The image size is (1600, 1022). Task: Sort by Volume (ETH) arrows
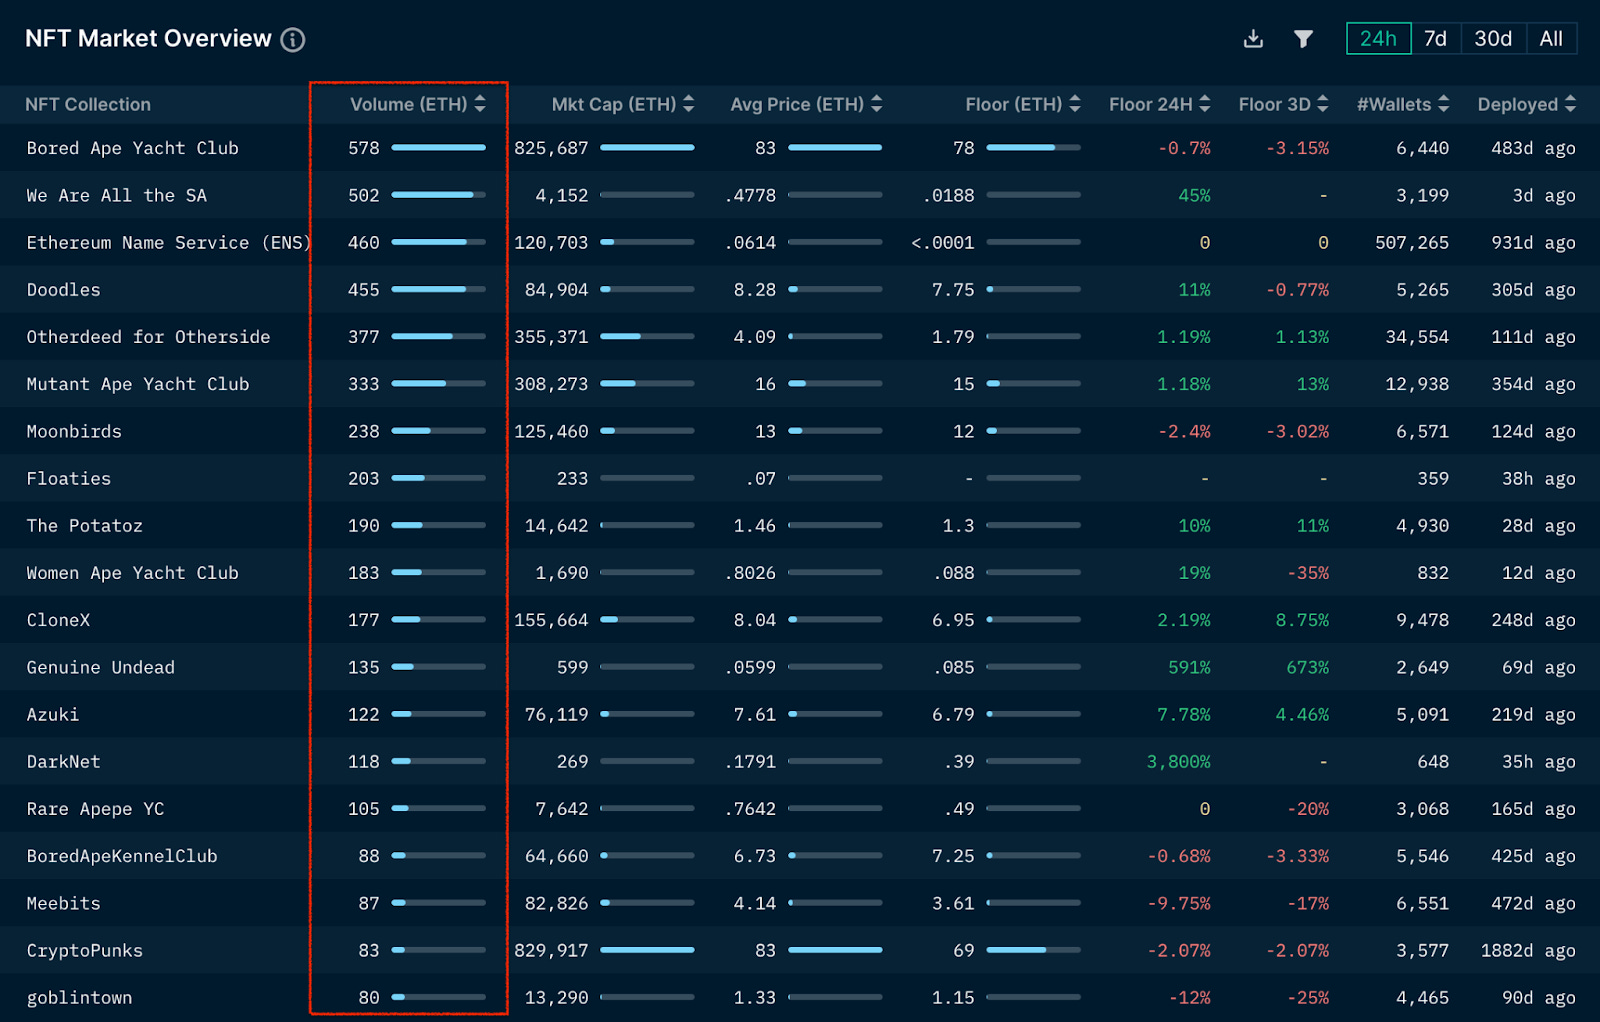(480, 104)
